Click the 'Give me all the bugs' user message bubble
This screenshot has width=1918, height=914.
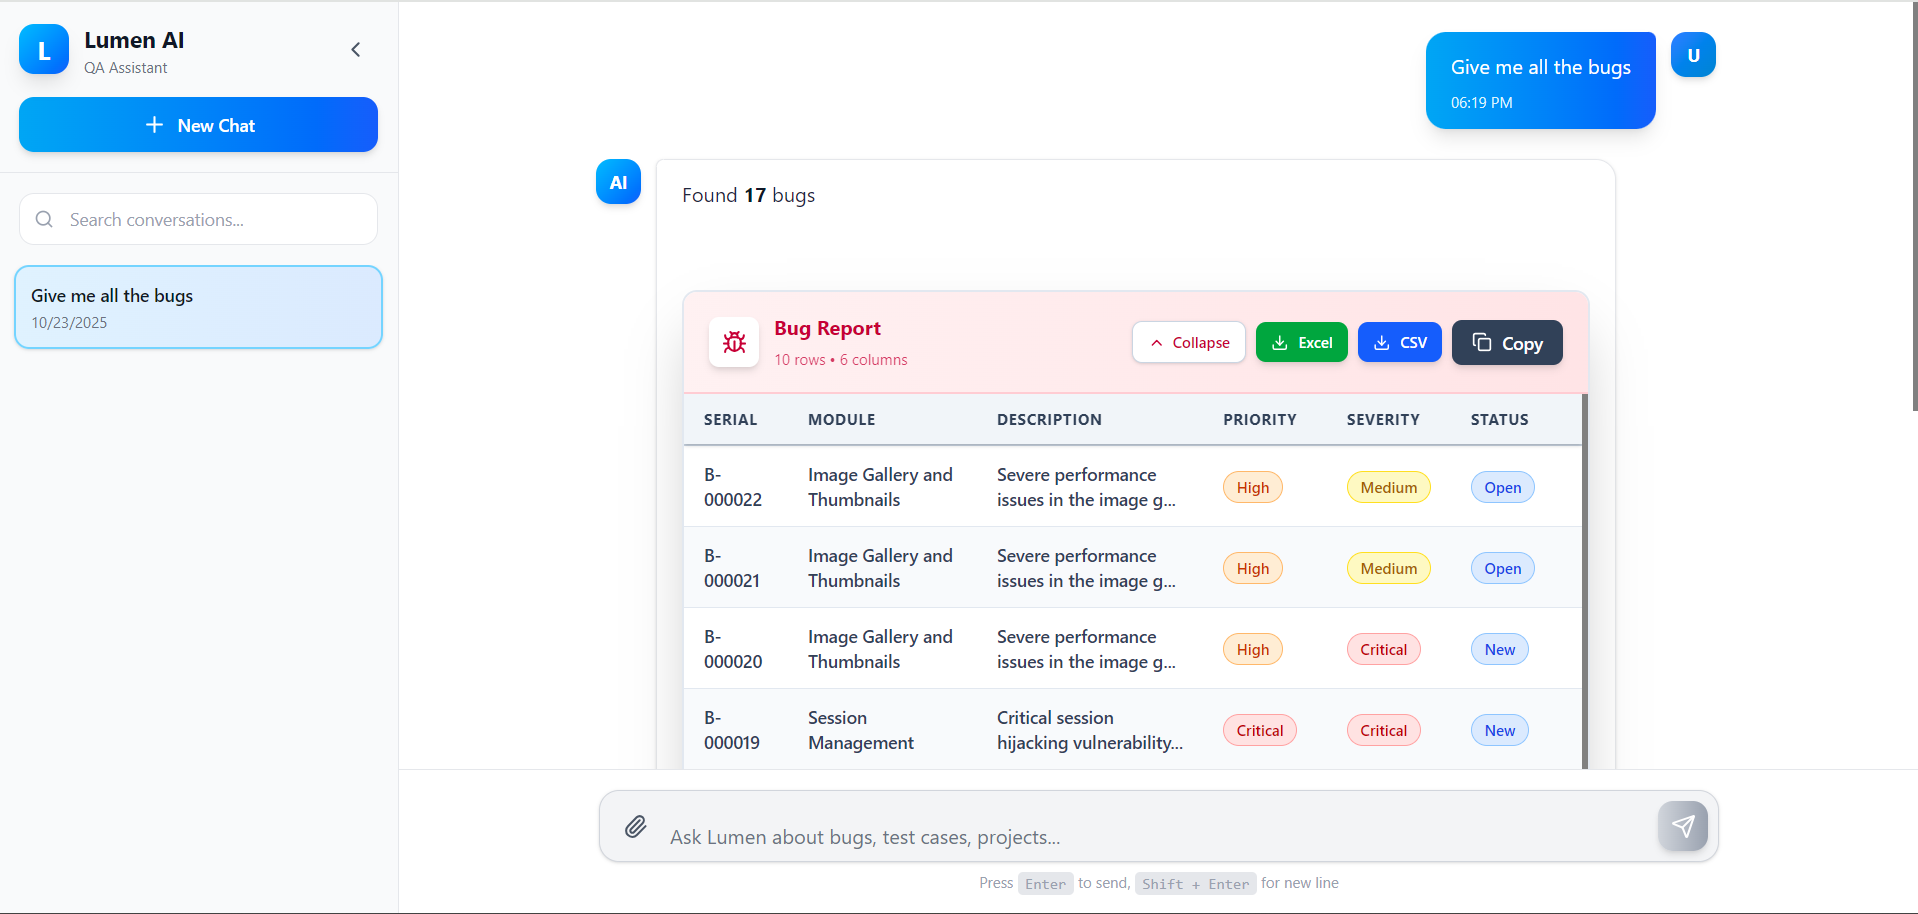(1540, 80)
